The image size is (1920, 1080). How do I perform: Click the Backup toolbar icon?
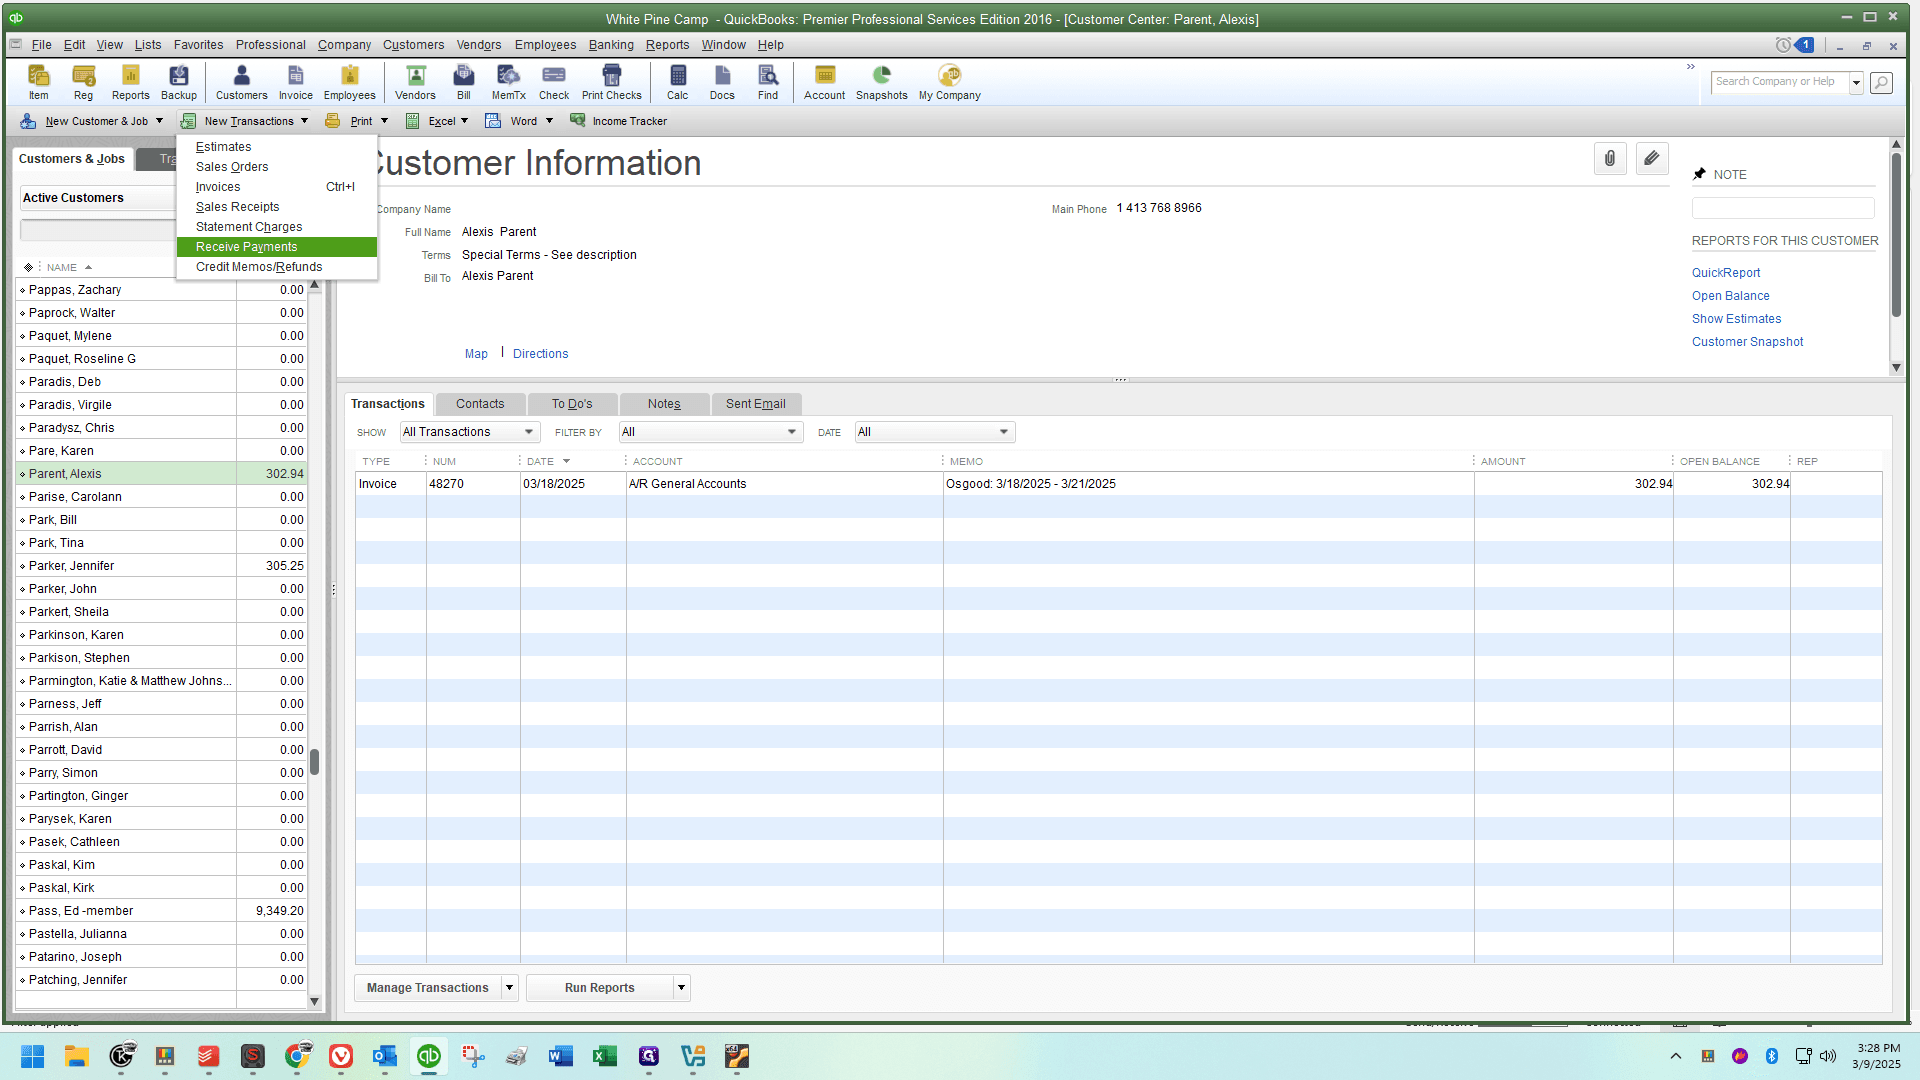click(x=179, y=82)
